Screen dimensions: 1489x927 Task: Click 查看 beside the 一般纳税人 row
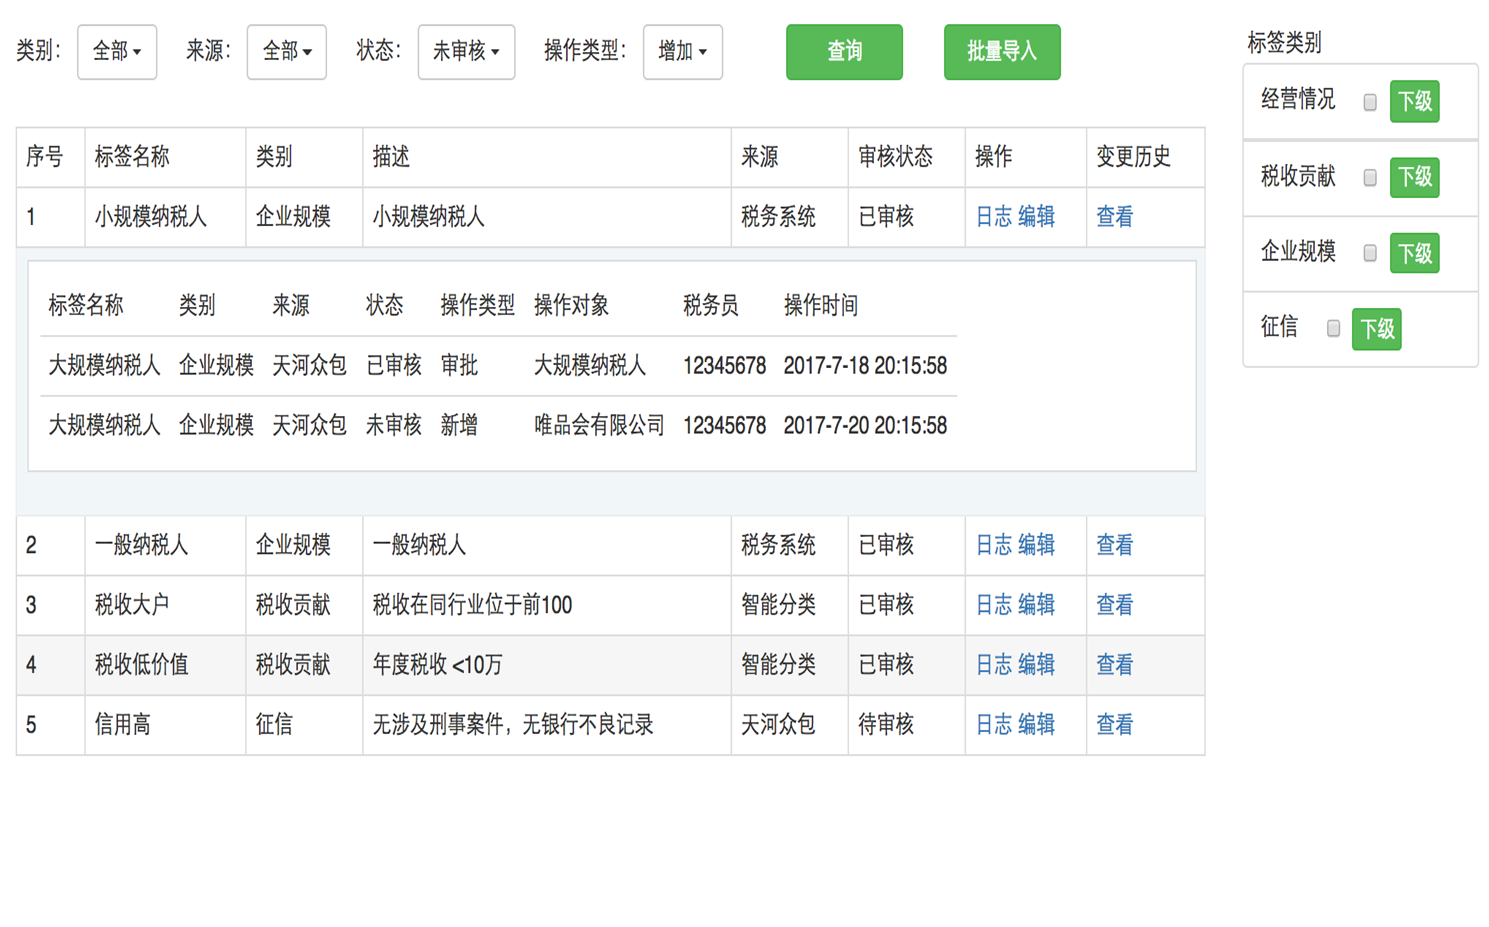point(1114,546)
